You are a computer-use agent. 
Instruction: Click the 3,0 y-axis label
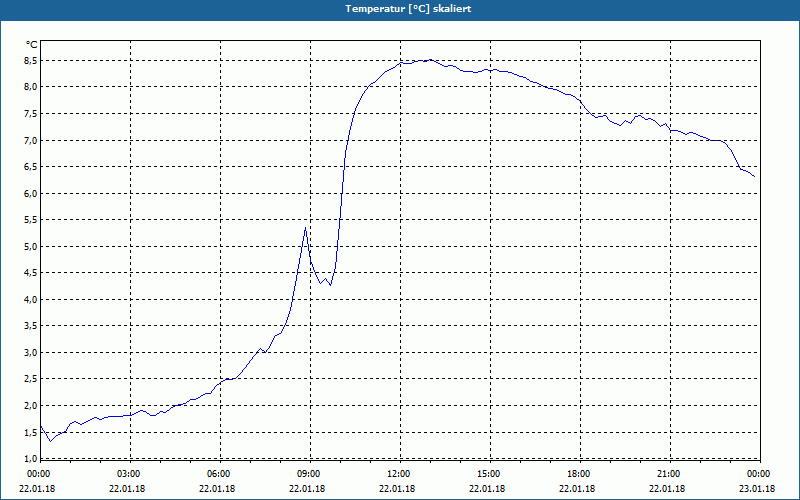pos(31,353)
